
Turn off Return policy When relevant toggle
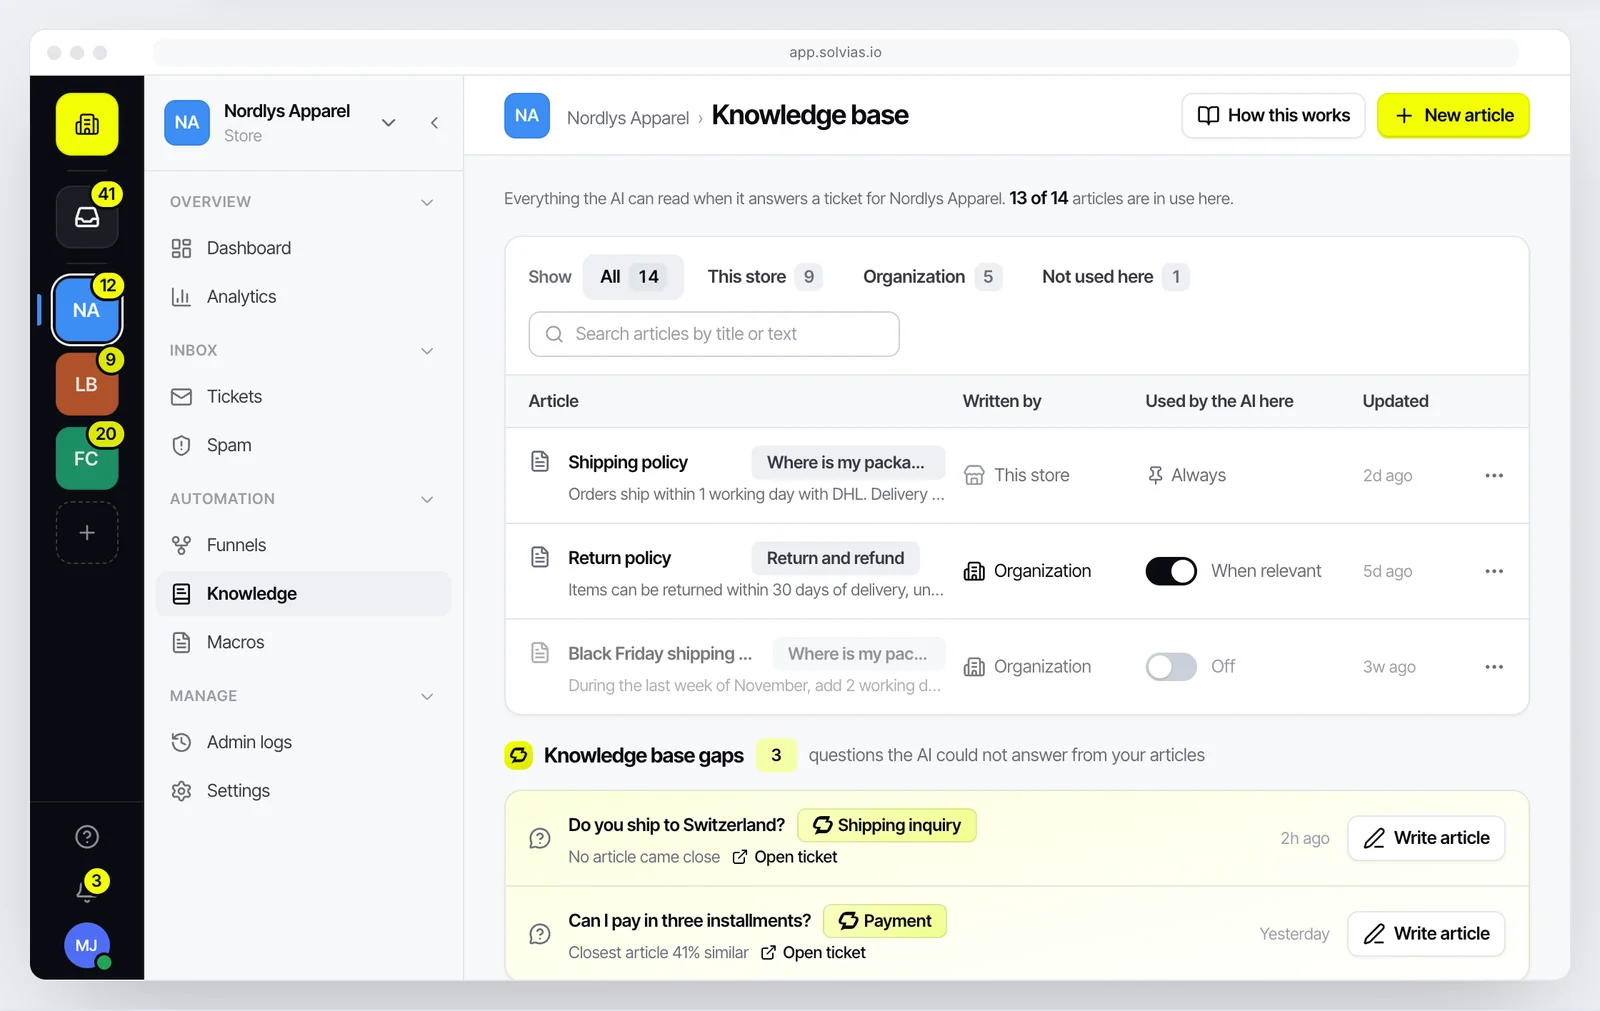(1171, 571)
